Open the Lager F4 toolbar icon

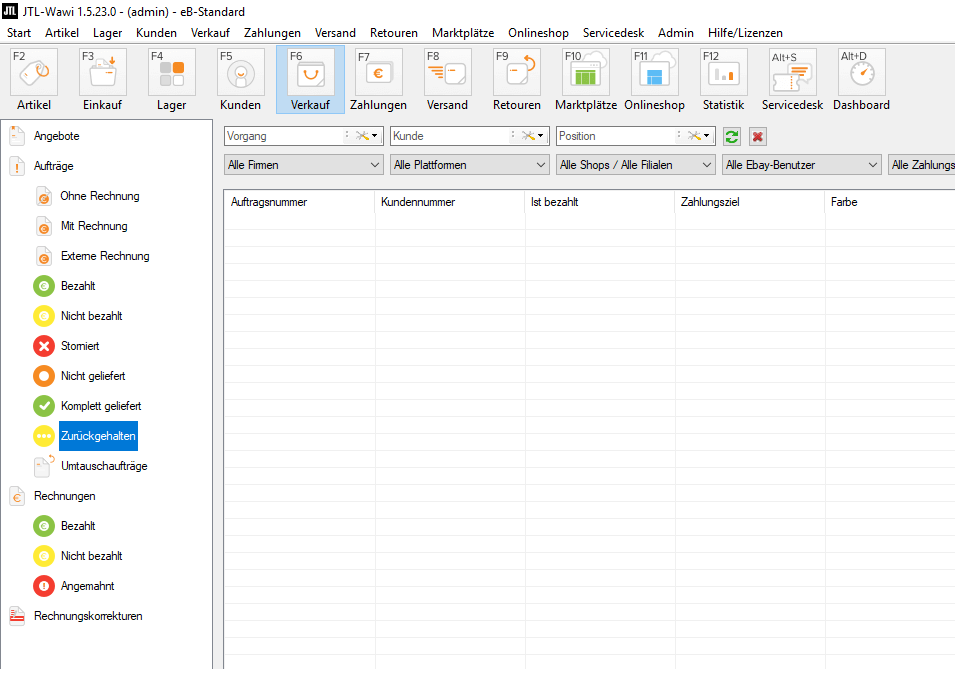(x=172, y=72)
